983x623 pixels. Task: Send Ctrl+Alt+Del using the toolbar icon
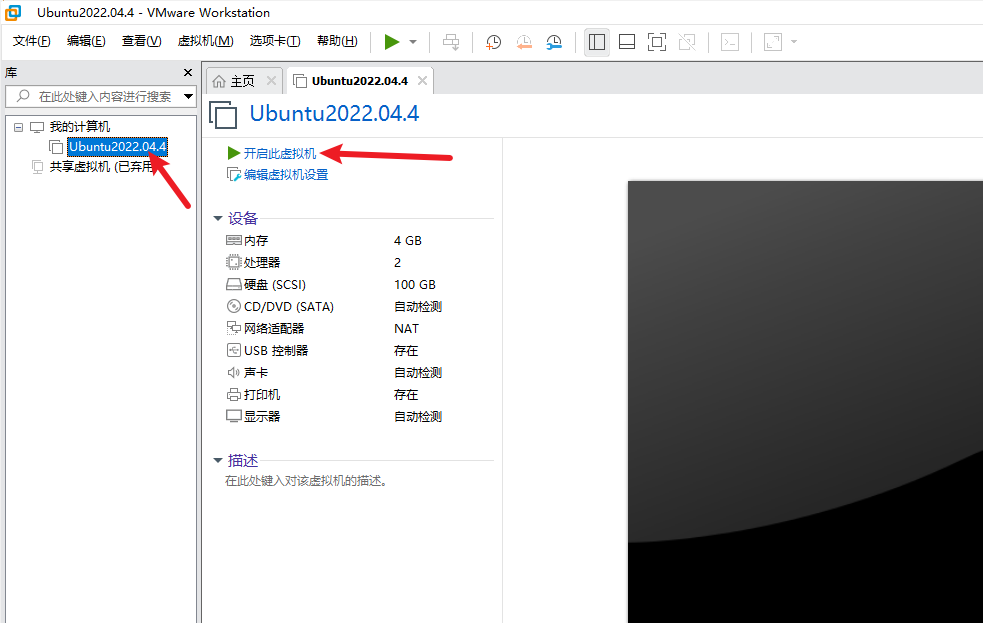click(x=451, y=42)
